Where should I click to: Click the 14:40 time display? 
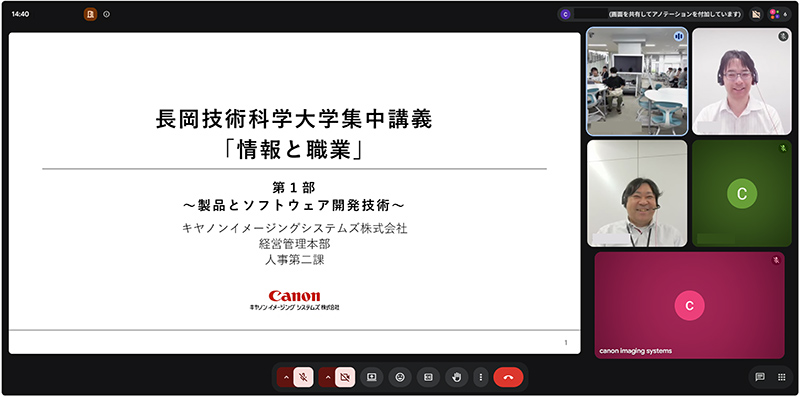20,14
